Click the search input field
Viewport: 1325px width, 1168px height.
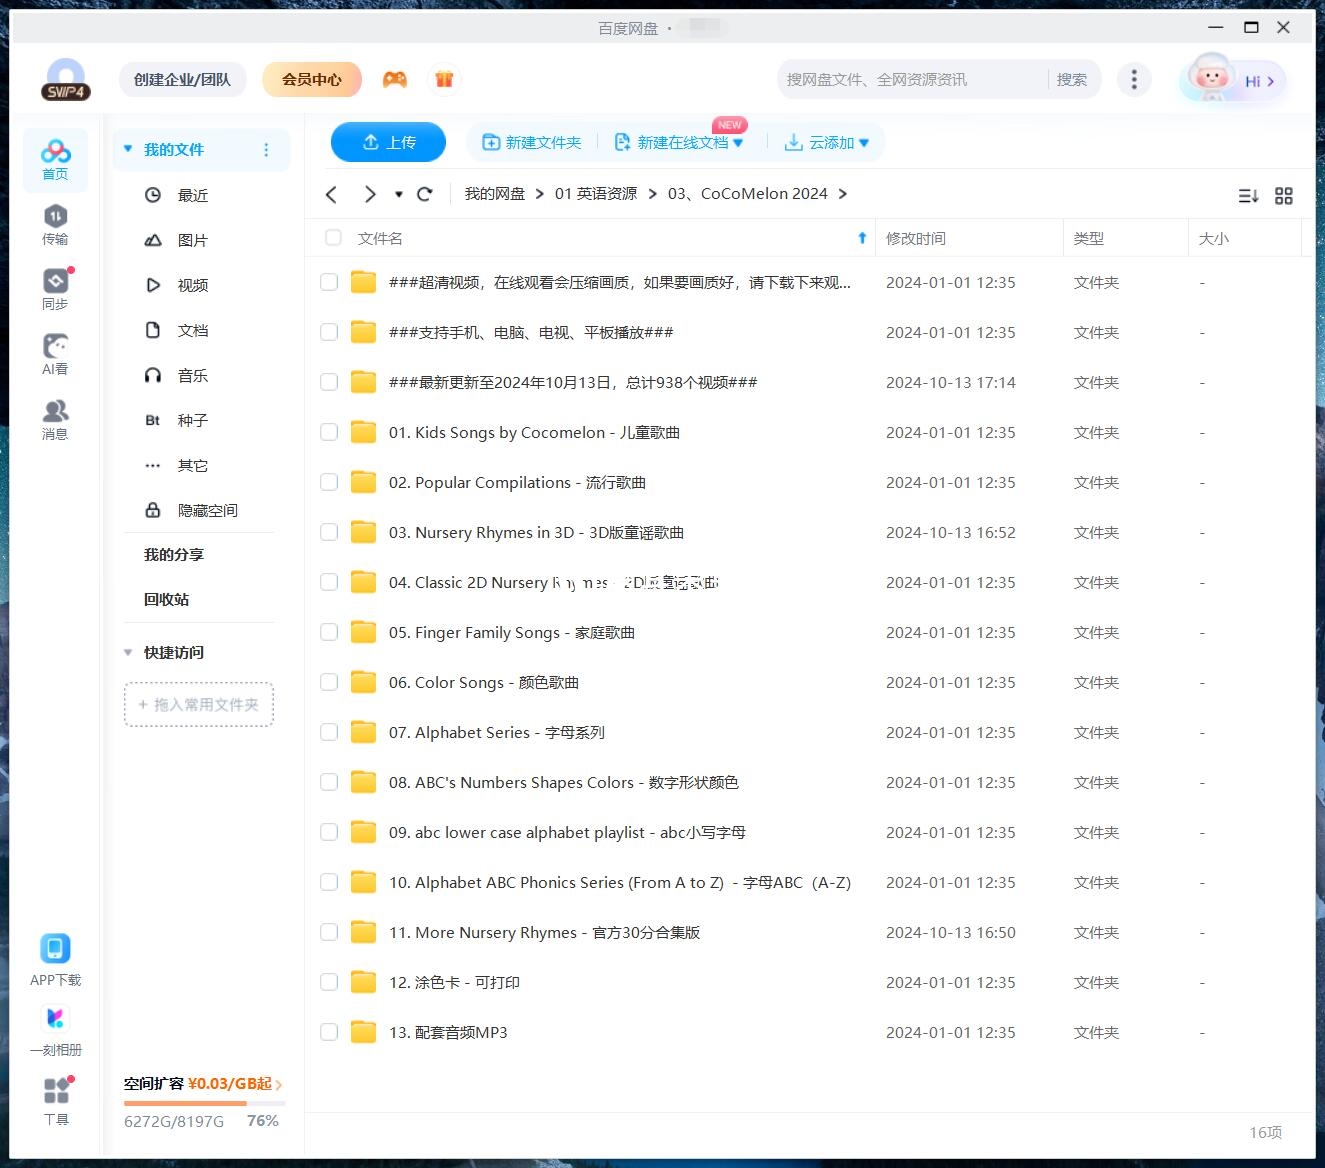[x=912, y=79]
